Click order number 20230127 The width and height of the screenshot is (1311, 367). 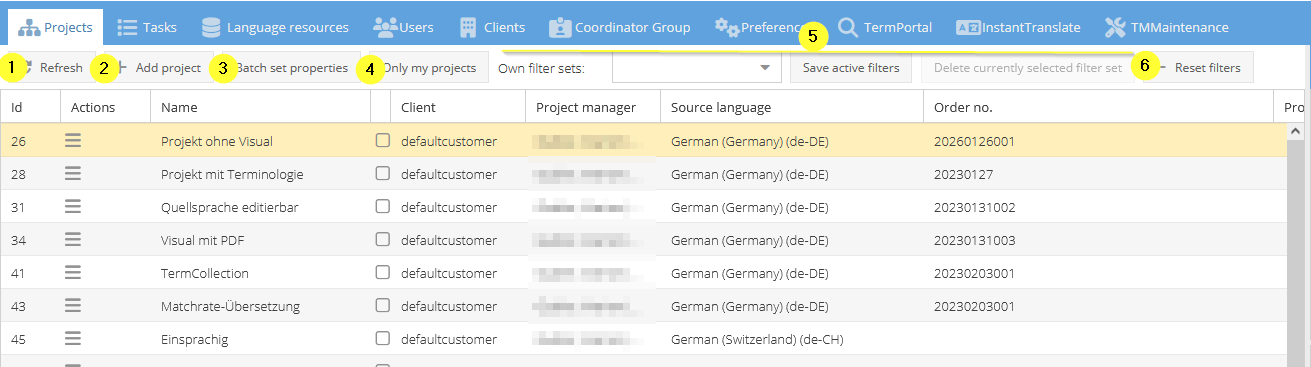pos(963,174)
